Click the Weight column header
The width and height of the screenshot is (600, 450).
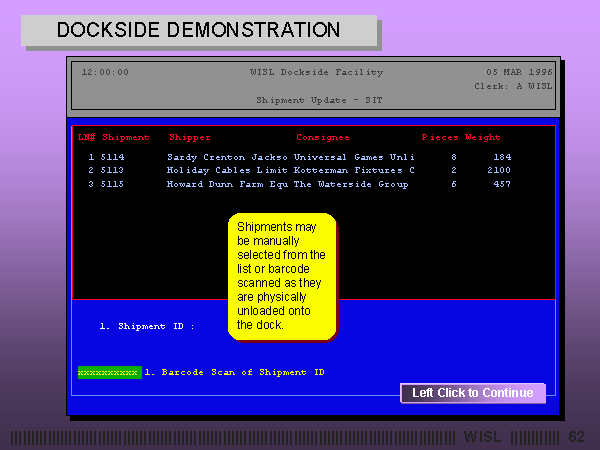pos(483,137)
